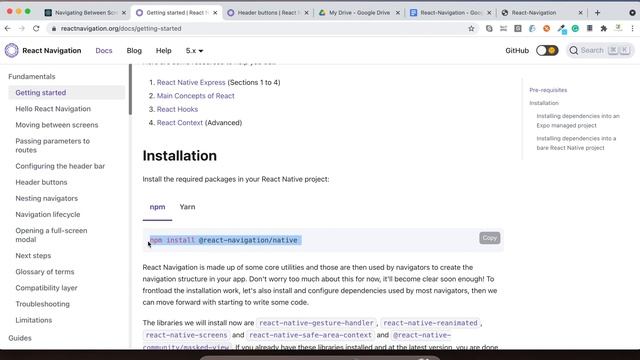Open React Context link
The width and height of the screenshot is (640, 360).
coord(180,123)
